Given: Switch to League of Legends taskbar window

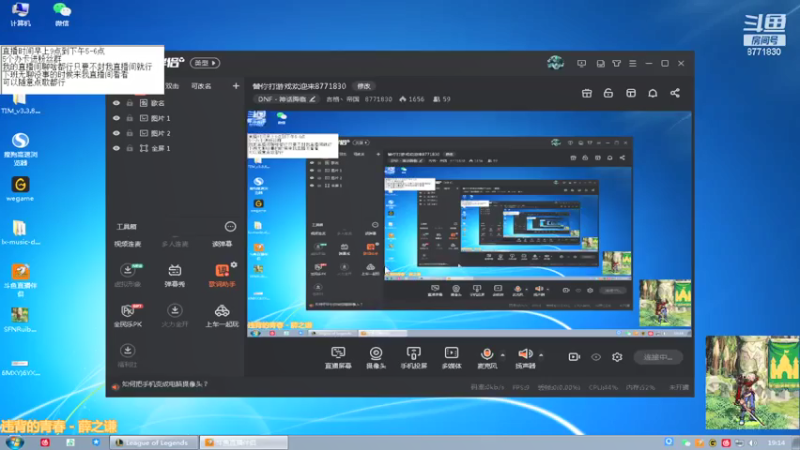Looking at the screenshot, I should pyautogui.click(x=153, y=442).
